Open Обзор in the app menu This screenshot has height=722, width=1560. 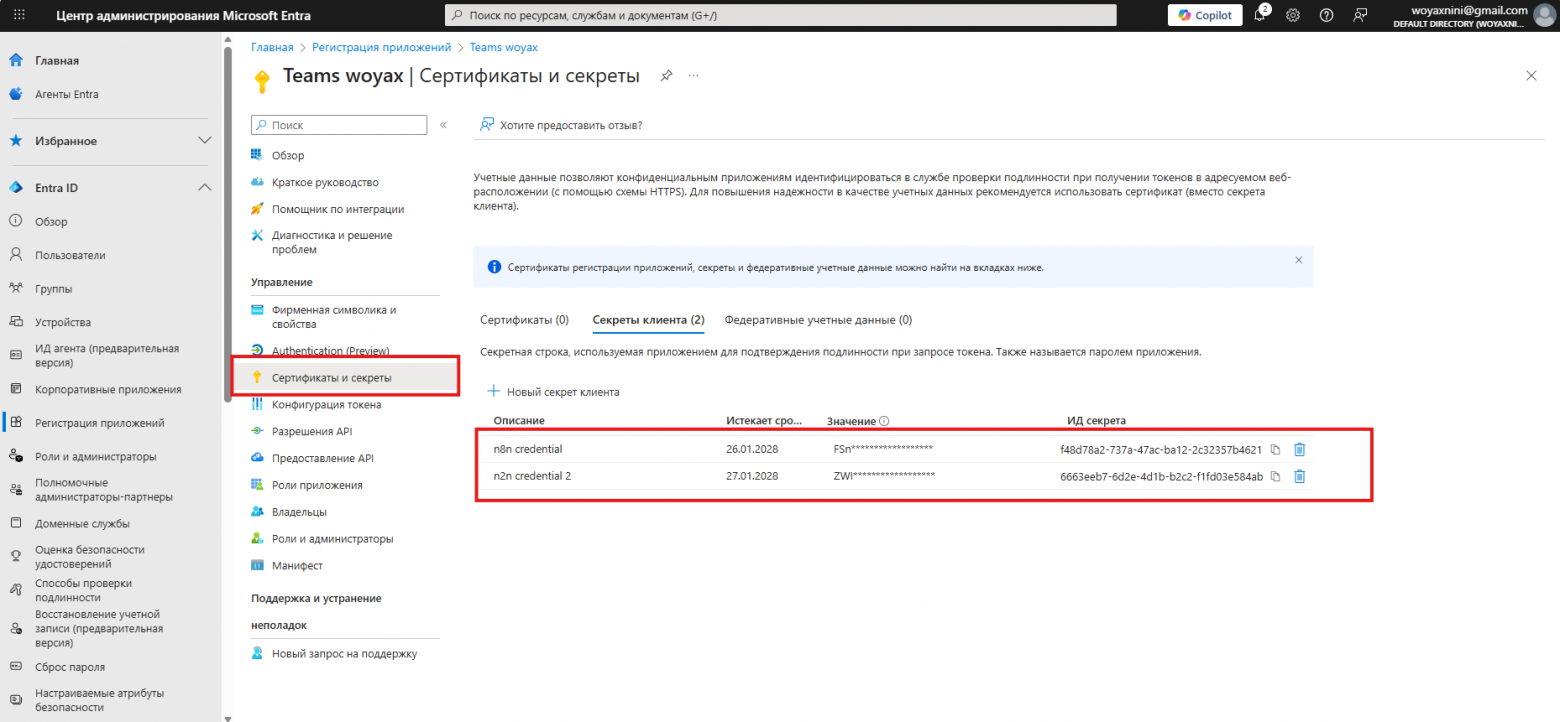[288, 156]
